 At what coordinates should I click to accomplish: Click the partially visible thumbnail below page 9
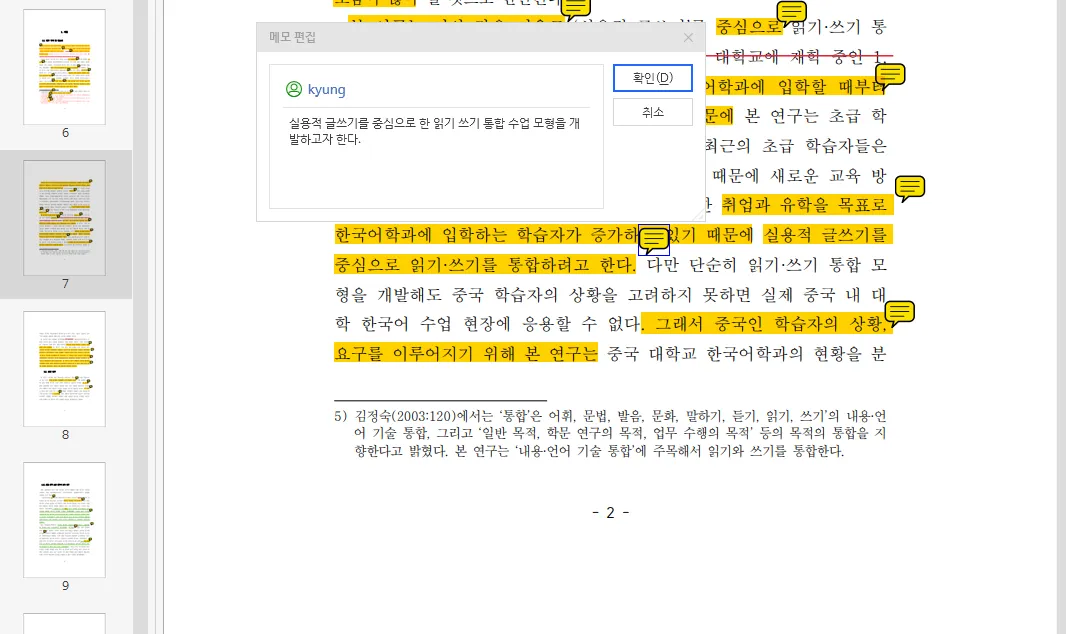[64, 625]
